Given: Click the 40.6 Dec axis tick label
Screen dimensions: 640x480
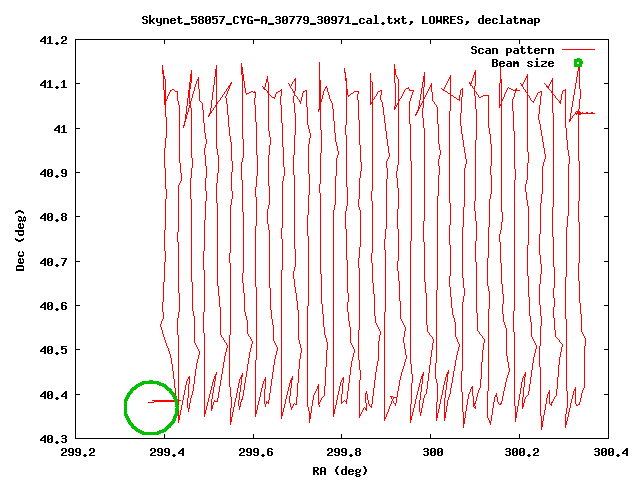Looking at the screenshot, I should click(53, 306).
